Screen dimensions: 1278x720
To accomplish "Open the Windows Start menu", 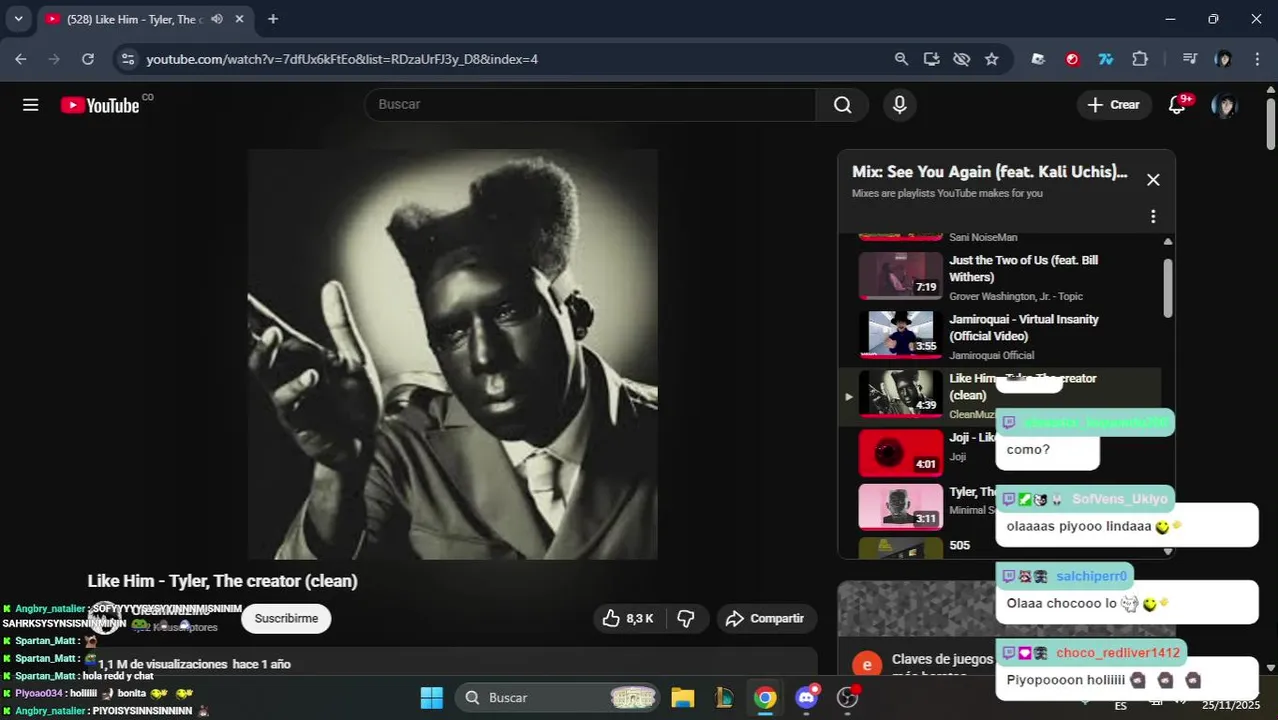I will 431,698.
